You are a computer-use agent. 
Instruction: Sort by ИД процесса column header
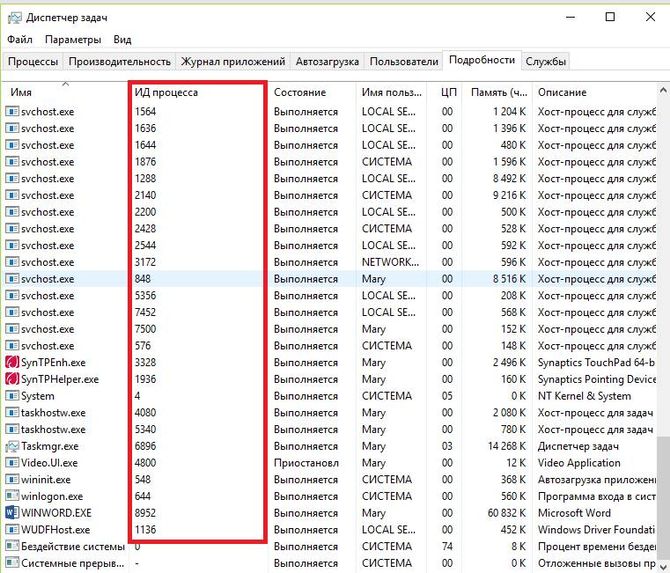coord(166,93)
